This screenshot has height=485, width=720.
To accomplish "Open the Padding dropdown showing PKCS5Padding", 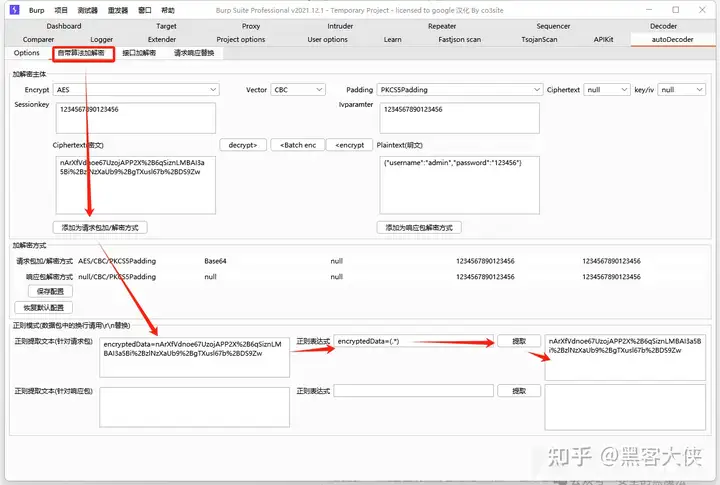I will click(460, 90).
